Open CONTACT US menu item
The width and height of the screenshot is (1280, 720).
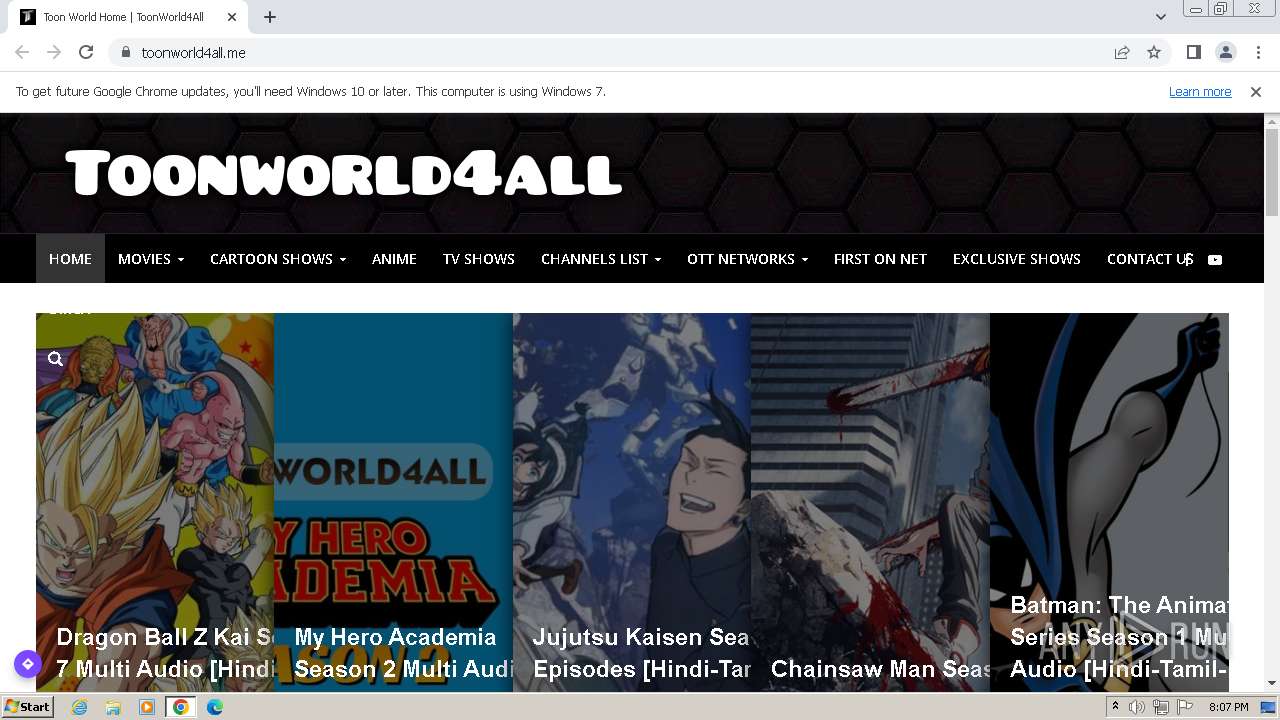[x=1150, y=259]
